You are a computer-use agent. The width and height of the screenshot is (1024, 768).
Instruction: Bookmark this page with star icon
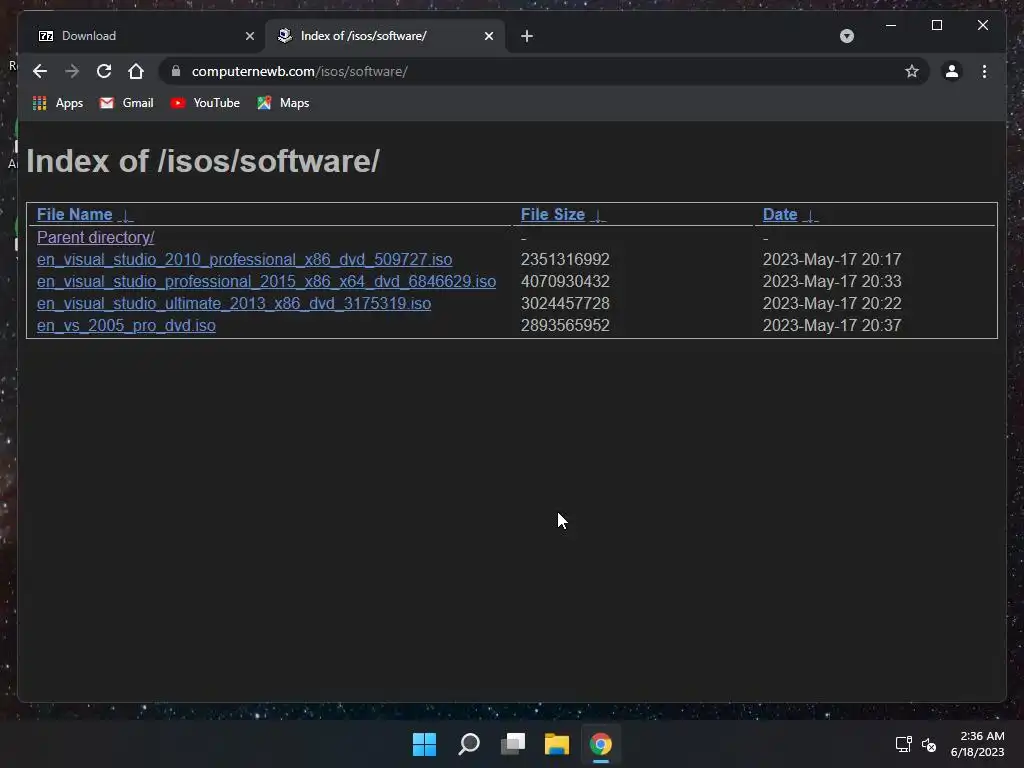pyautogui.click(x=912, y=71)
